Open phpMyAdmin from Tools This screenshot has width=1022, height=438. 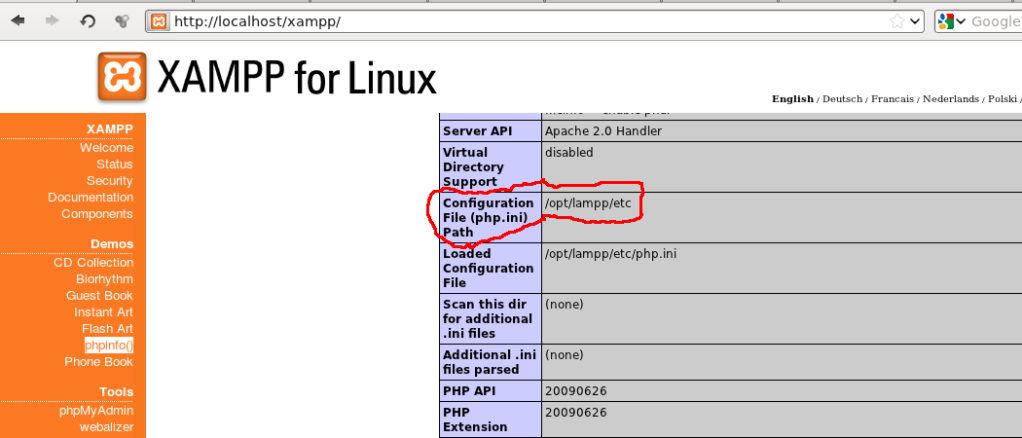click(96, 411)
